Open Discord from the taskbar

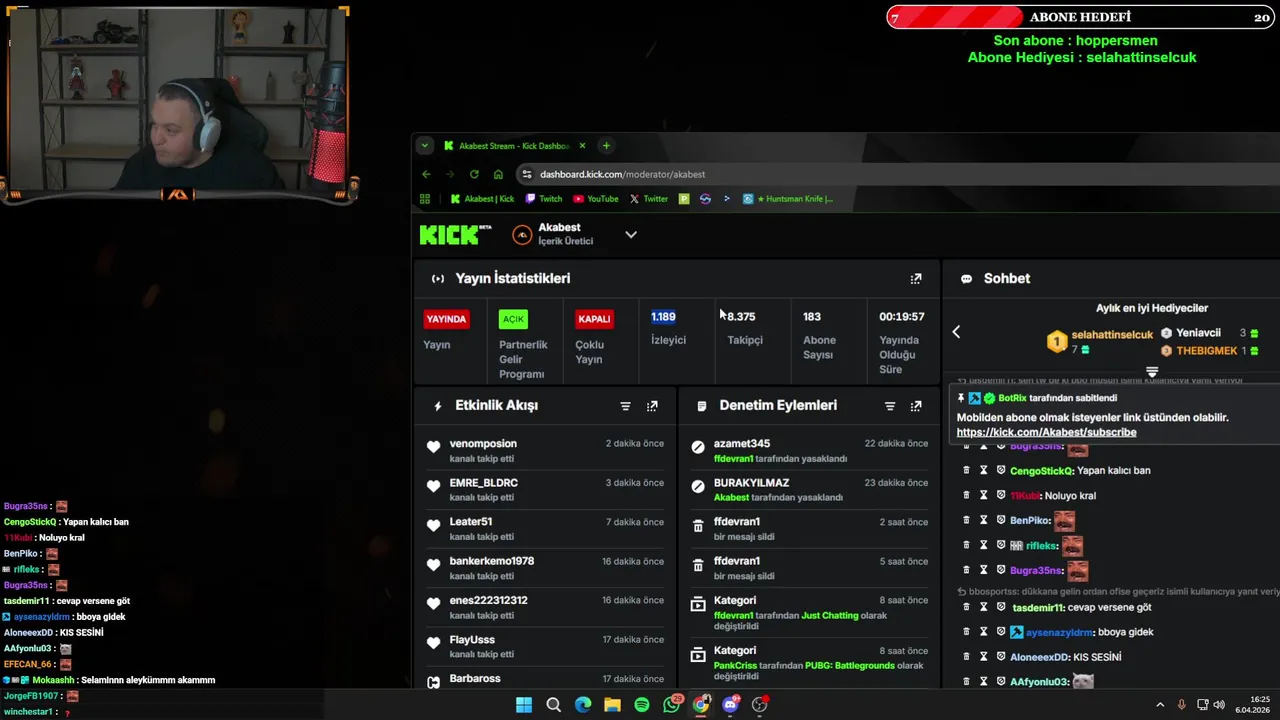tap(731, 705)
